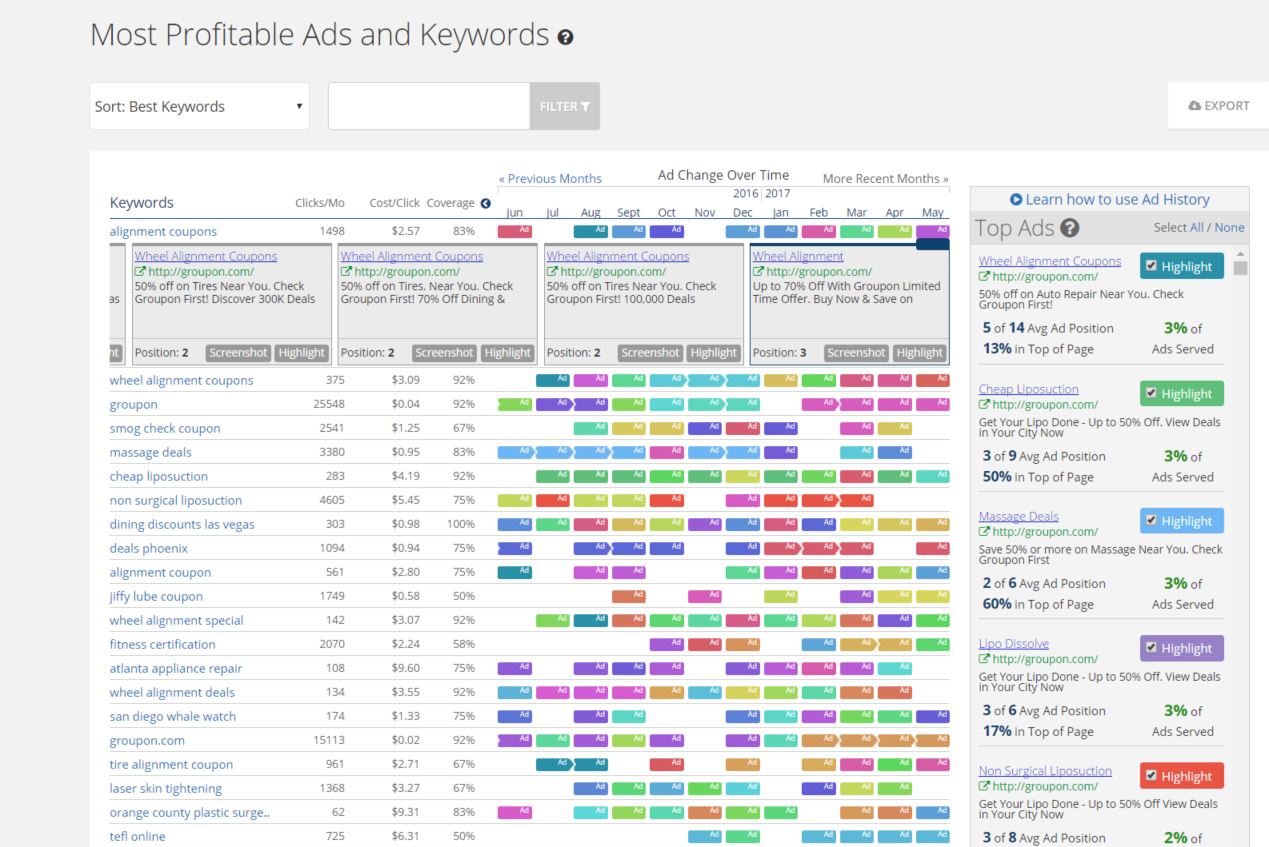
Task: Open the keyword 'deals phoenix'
Action: [x=149, y=548]
